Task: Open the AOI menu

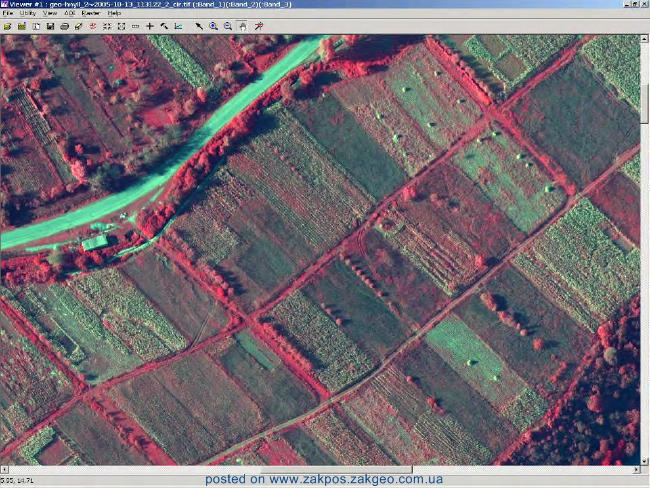Action: click(x=70, y=13)
